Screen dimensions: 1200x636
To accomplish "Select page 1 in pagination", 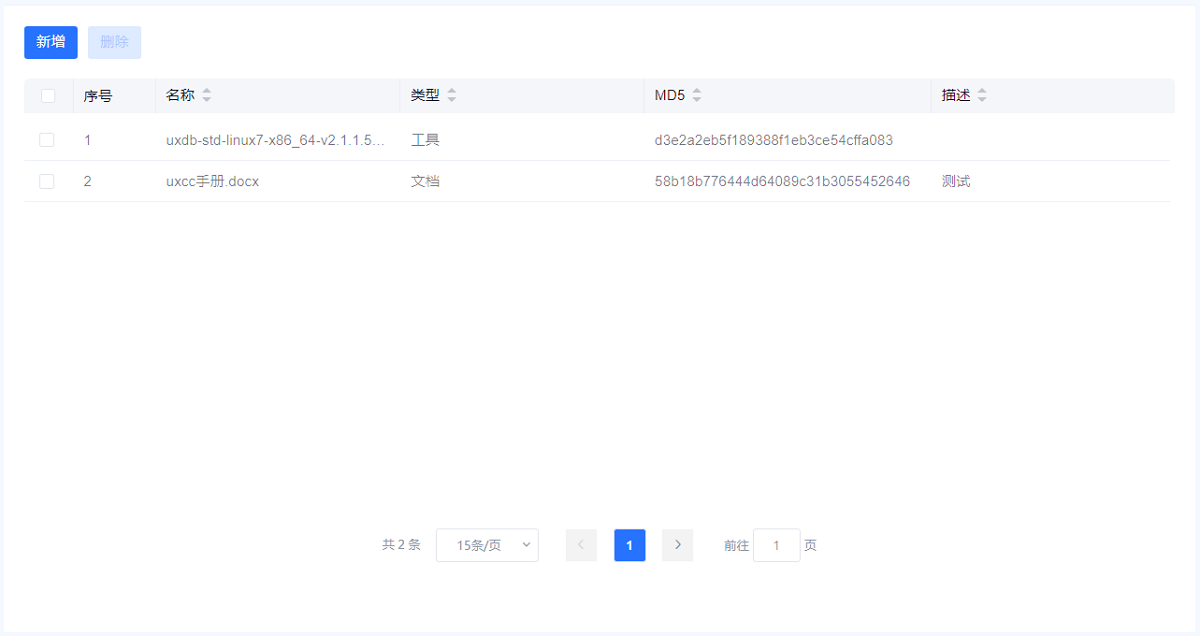I will (x=629, y=545).
